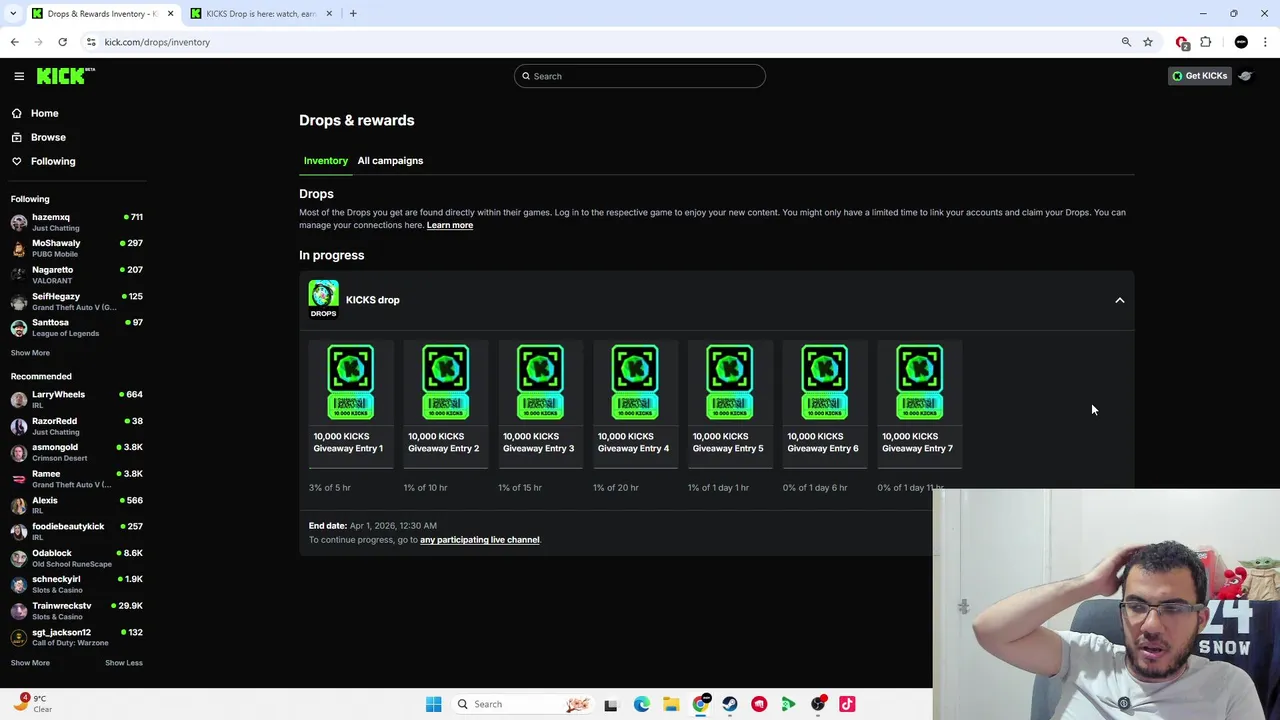Open the user avatar menu
1280x720 pixels.
(1245, 76)
